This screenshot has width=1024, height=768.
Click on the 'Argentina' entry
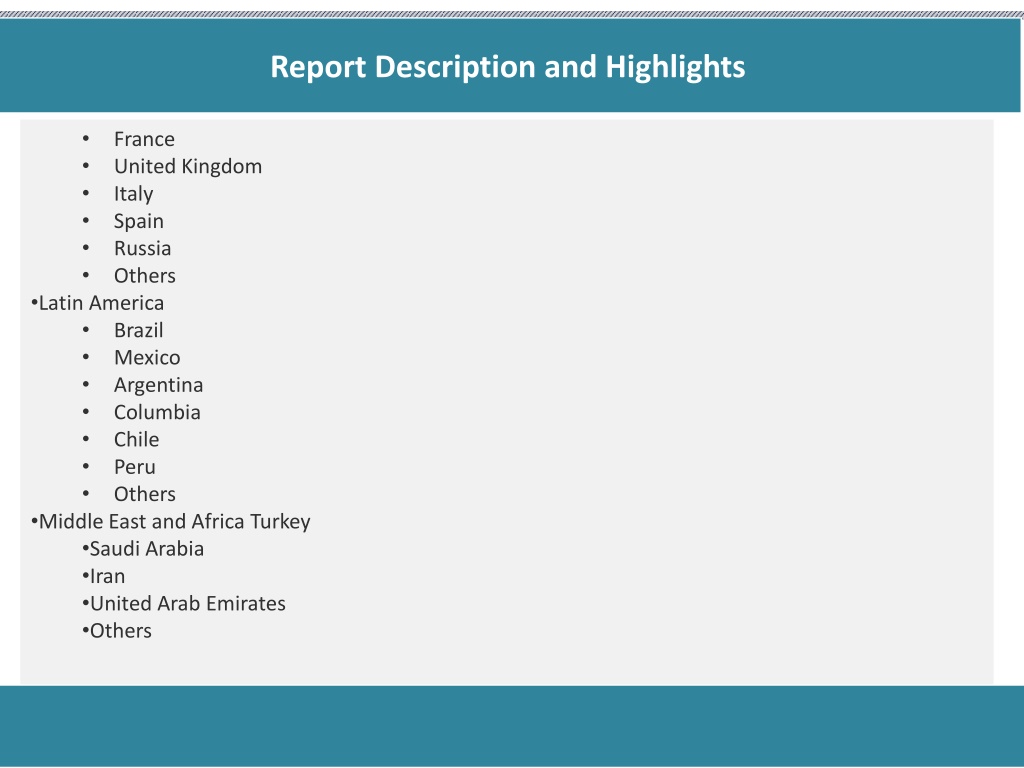[x=158, y=385]
